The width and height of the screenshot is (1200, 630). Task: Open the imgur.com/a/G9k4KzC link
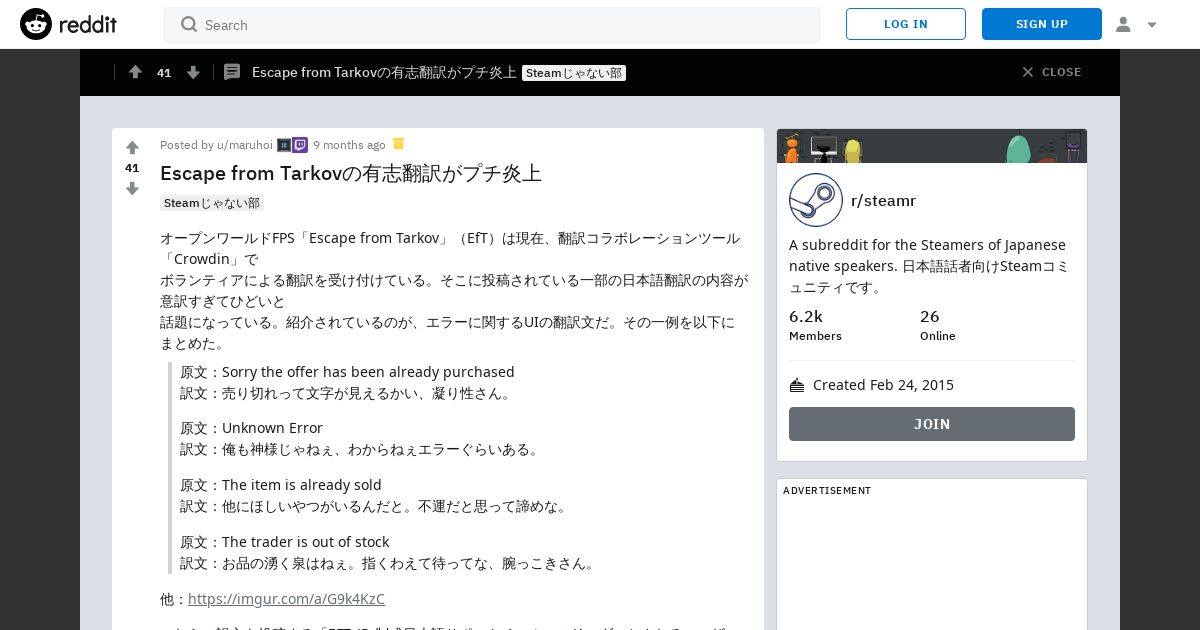(286, 599)
